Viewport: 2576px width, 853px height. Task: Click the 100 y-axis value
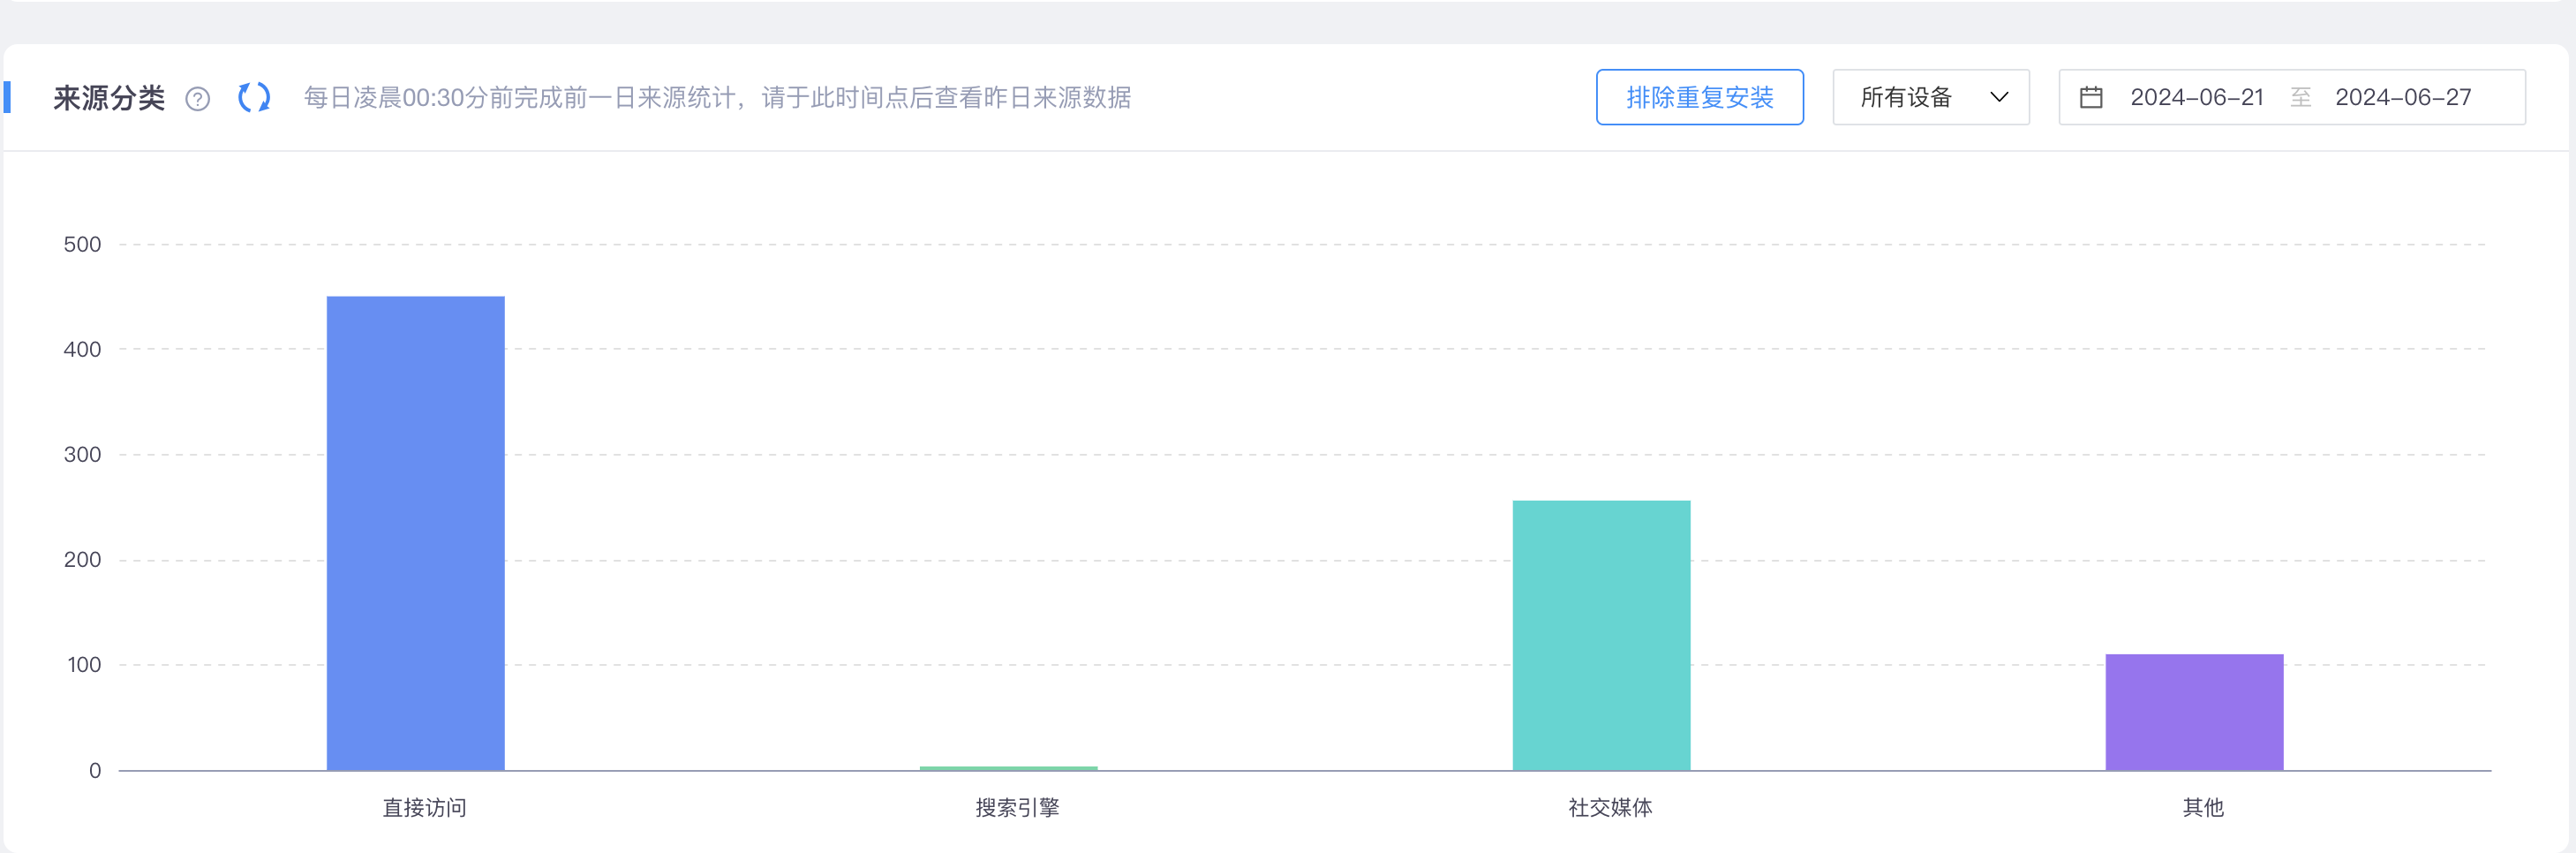(84, 664)
